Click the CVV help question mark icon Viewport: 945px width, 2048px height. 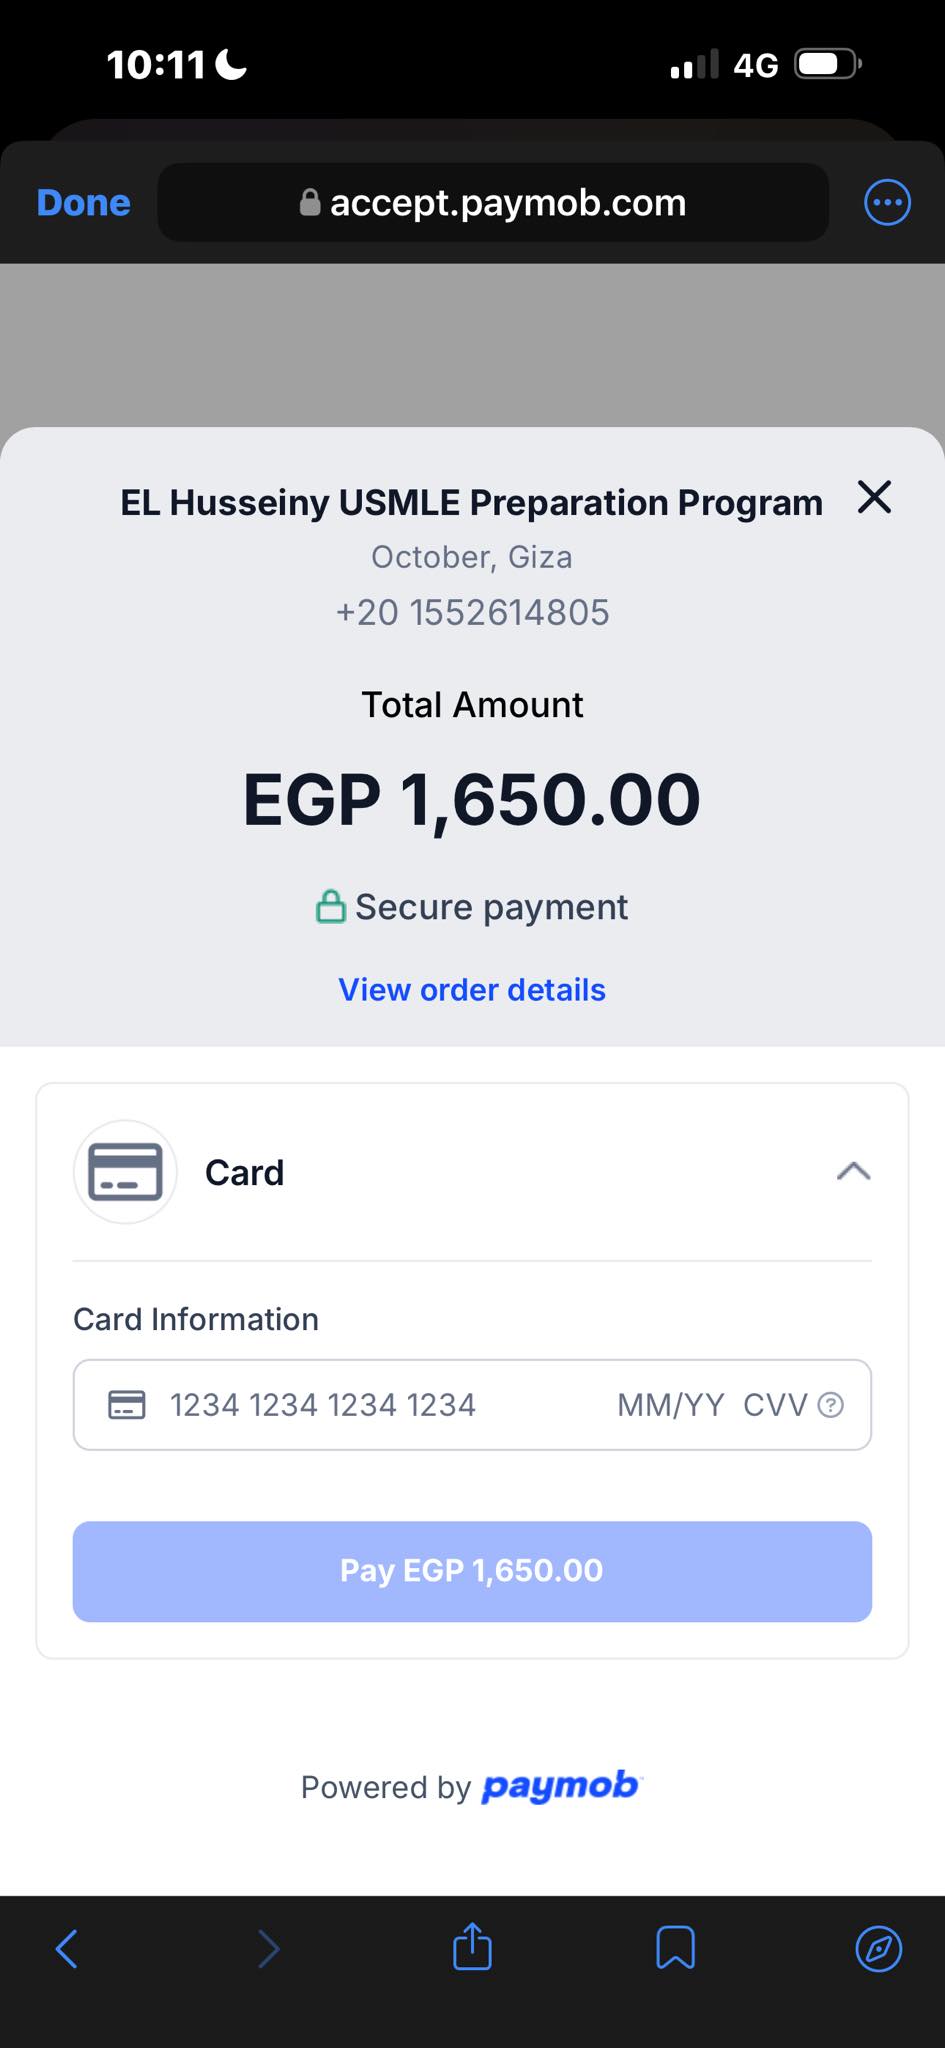click(830, 1405)
